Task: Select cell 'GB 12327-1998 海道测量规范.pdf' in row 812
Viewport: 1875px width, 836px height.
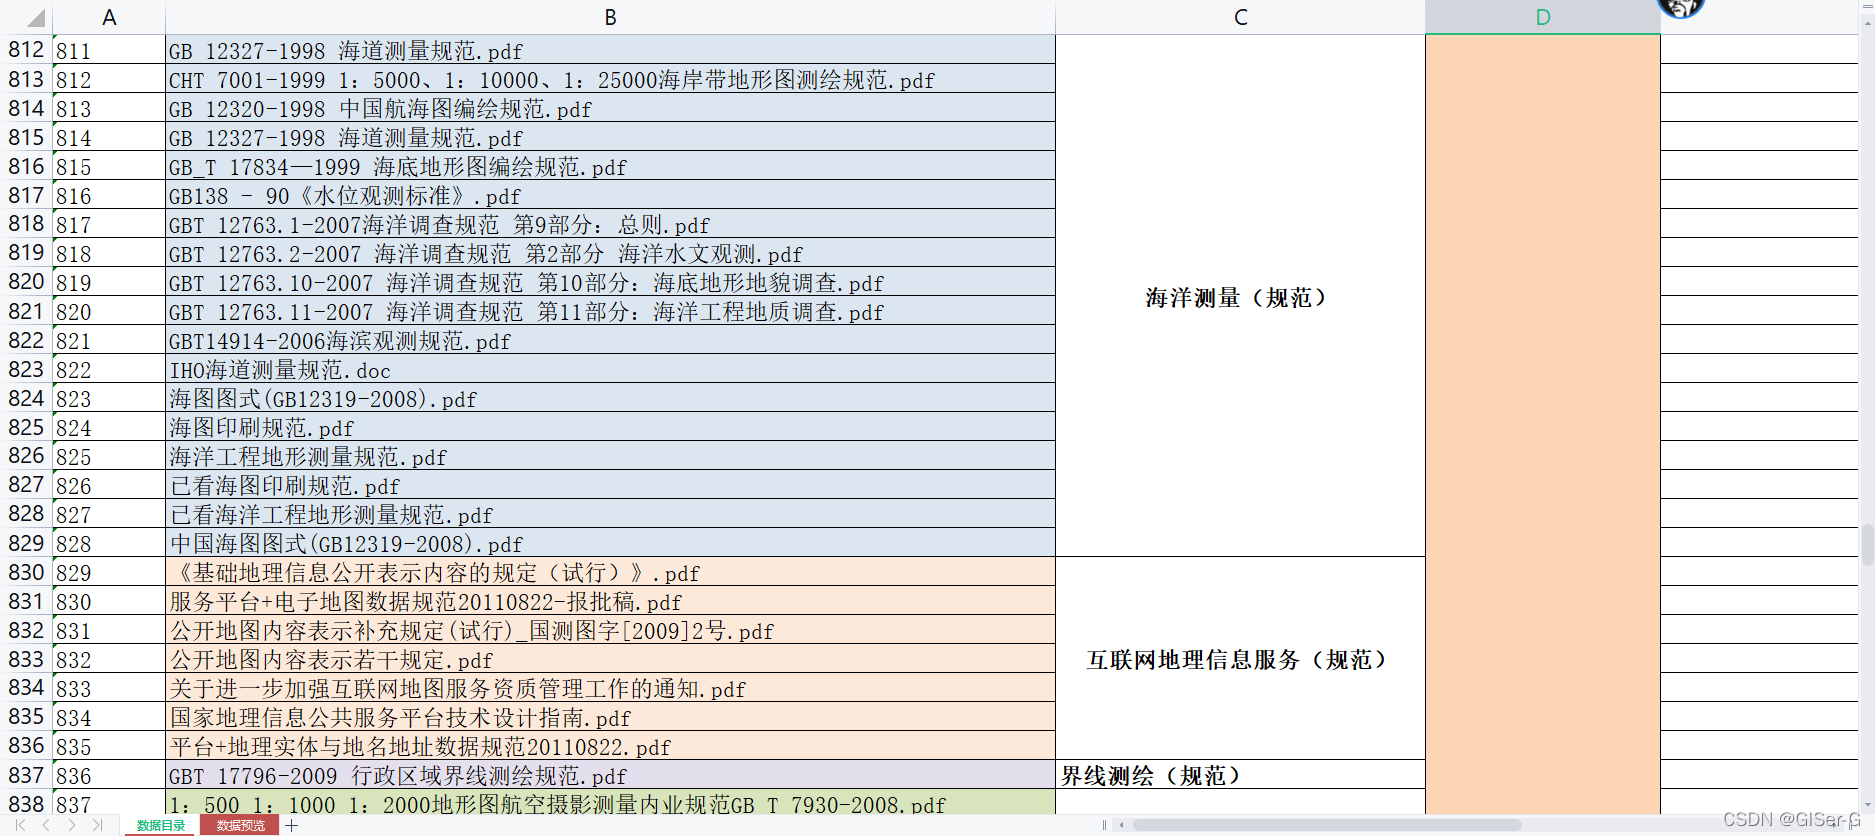Action: [x=610, y=50]
